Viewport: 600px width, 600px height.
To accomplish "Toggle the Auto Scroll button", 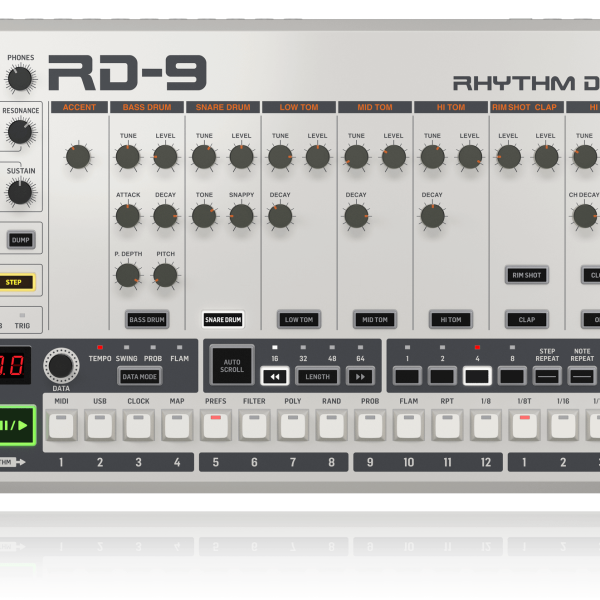I will click(232, 365).
